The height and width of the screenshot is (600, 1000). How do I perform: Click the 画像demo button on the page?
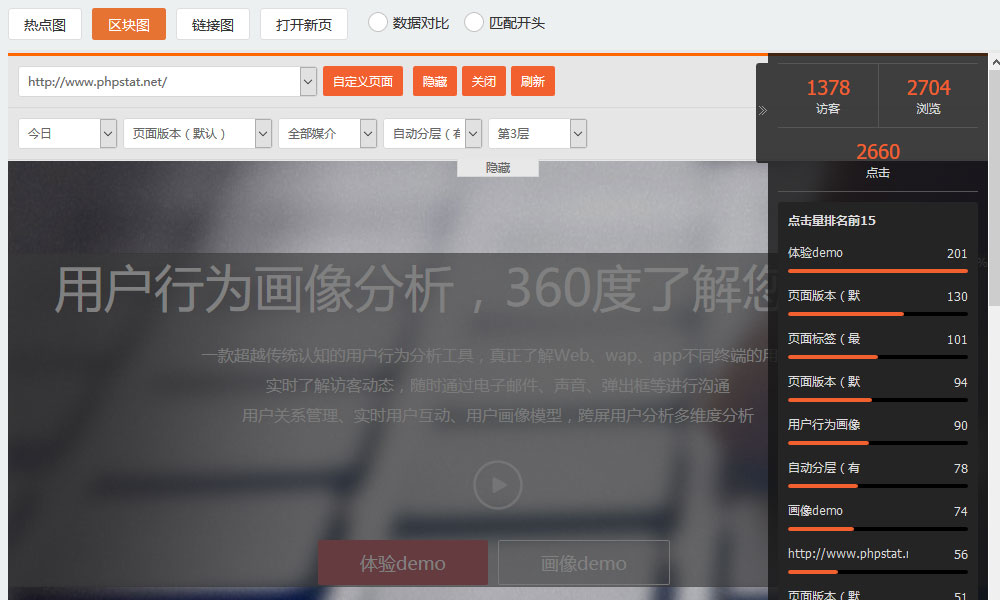coord(584,563)
